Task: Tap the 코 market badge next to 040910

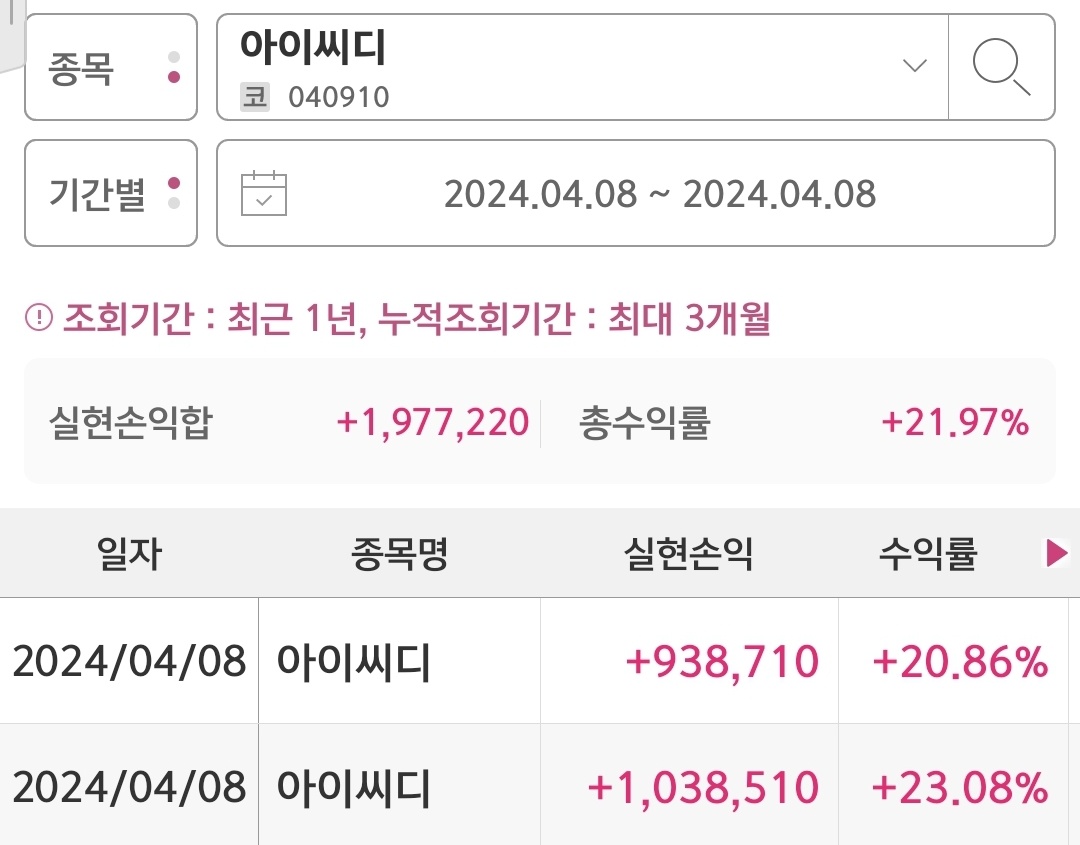Action: coord(255,96)
